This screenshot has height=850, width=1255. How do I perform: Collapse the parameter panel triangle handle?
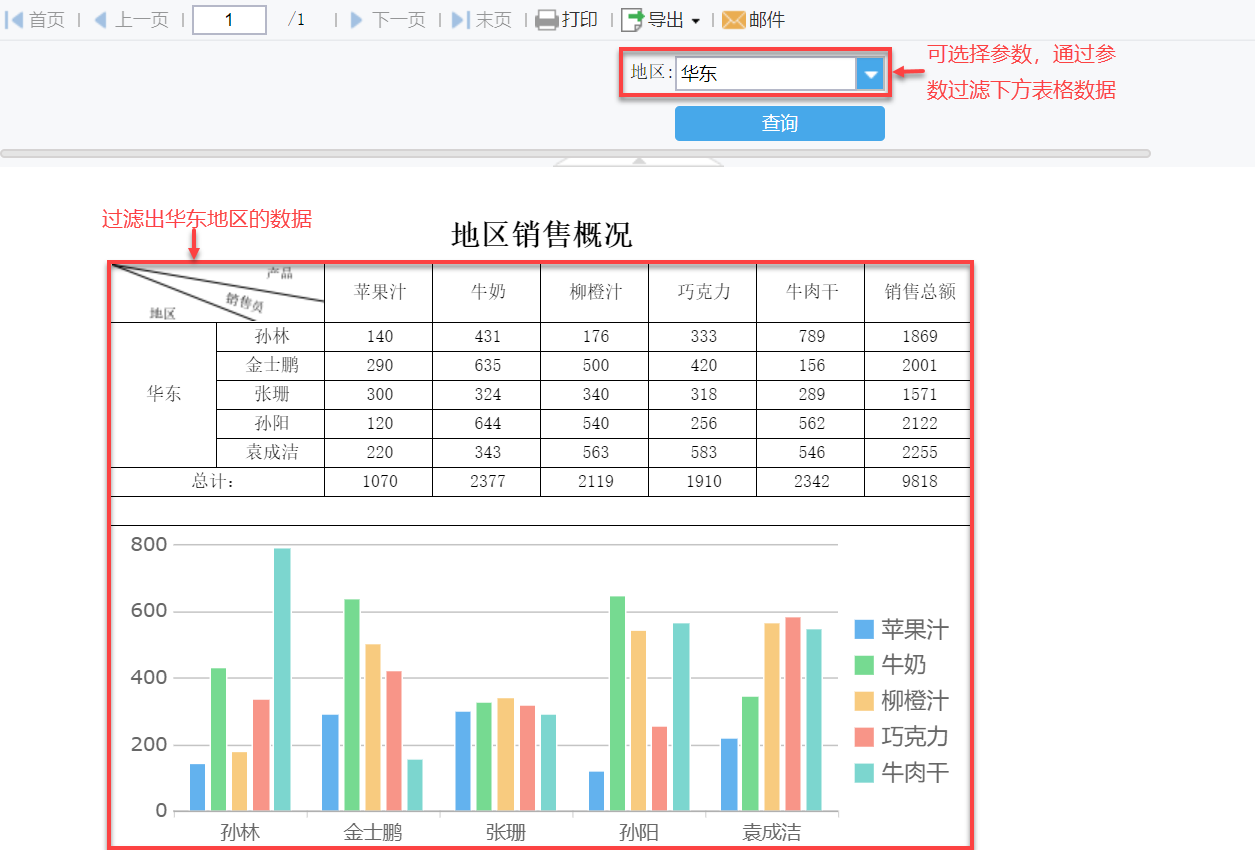pyautogui.click(x=639, y=160)
